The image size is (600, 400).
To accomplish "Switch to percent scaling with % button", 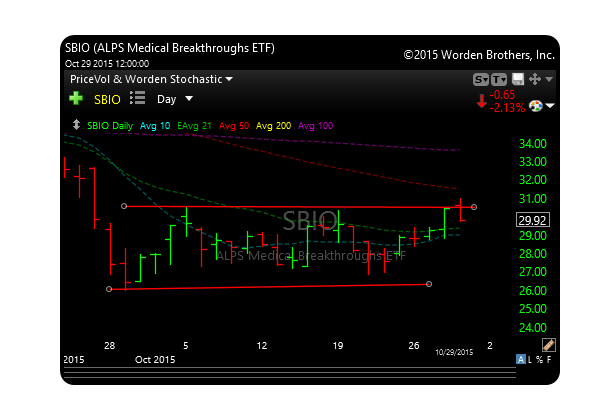I will (x=539, y=359).
